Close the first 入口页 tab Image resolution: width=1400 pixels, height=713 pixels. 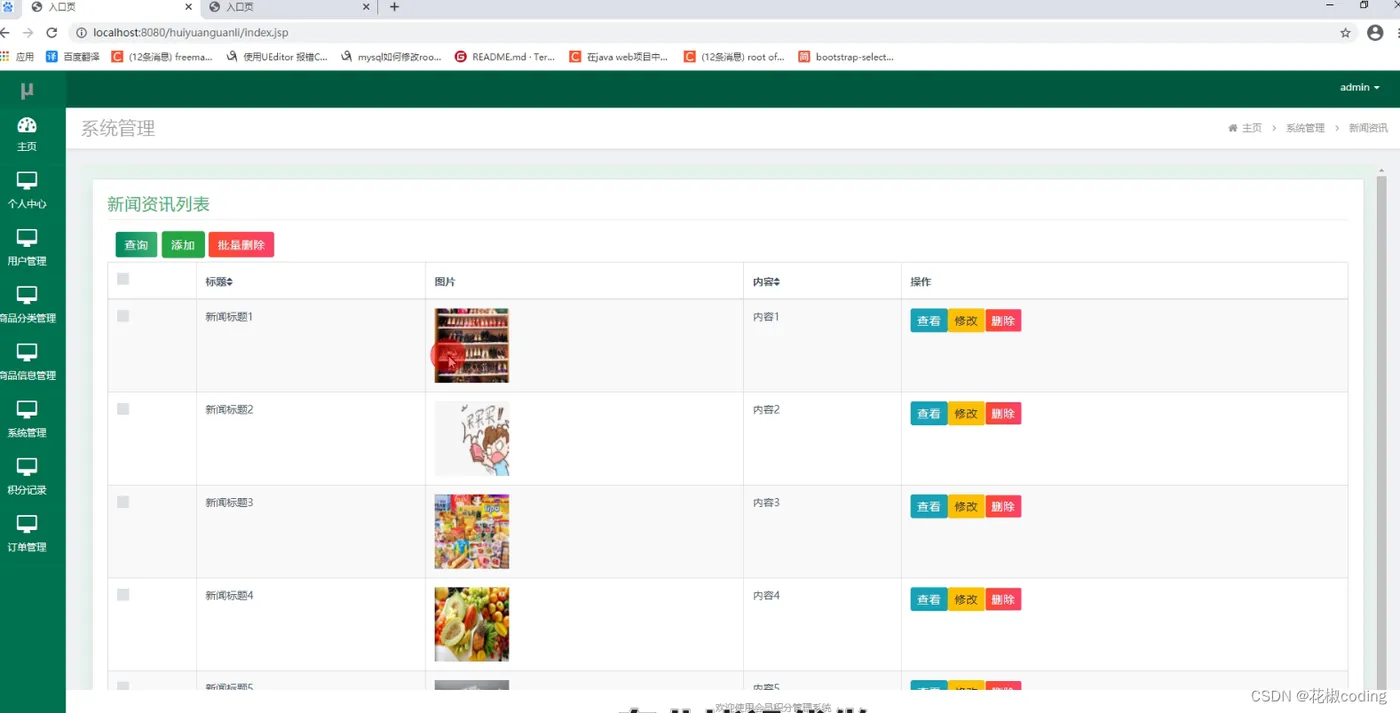(188, 7)
